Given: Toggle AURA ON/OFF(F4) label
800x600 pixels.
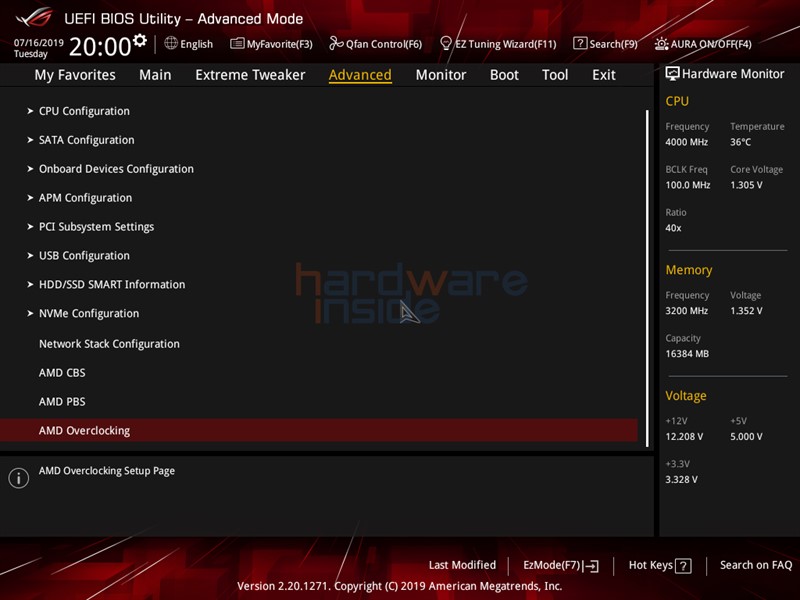Looking at the screenshot, I should (x=711, y=44).
